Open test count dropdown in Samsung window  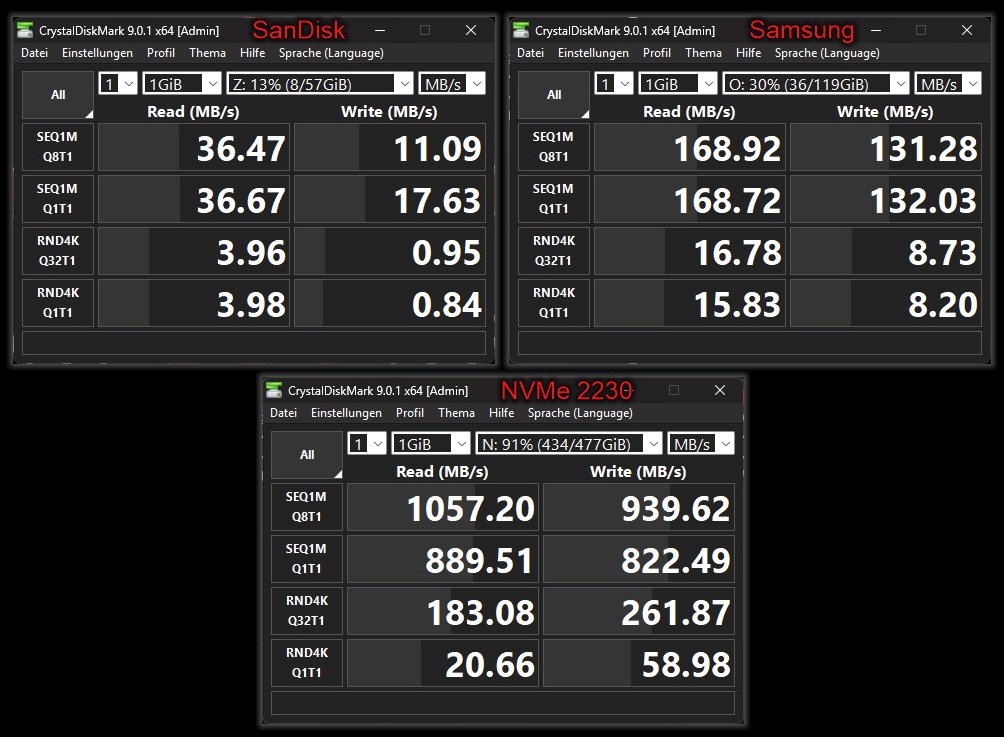click(x=614, y=83)
